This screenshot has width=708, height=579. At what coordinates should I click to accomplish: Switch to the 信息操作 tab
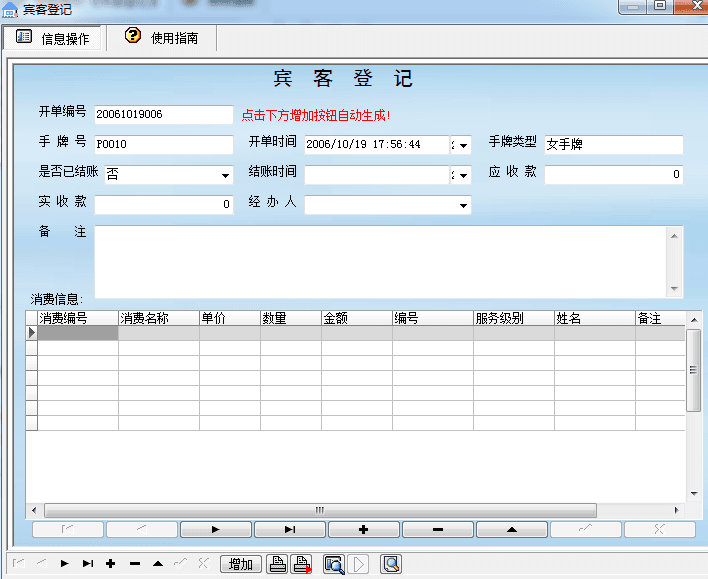click(x=54, y=39)
